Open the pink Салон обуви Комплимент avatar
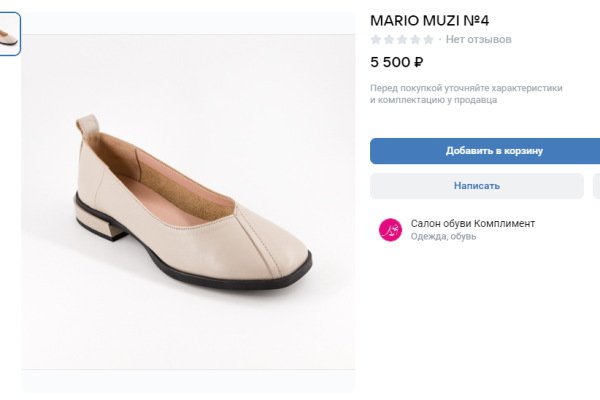The height and width of the screenshot is (400, 600). tap(390, 230)
